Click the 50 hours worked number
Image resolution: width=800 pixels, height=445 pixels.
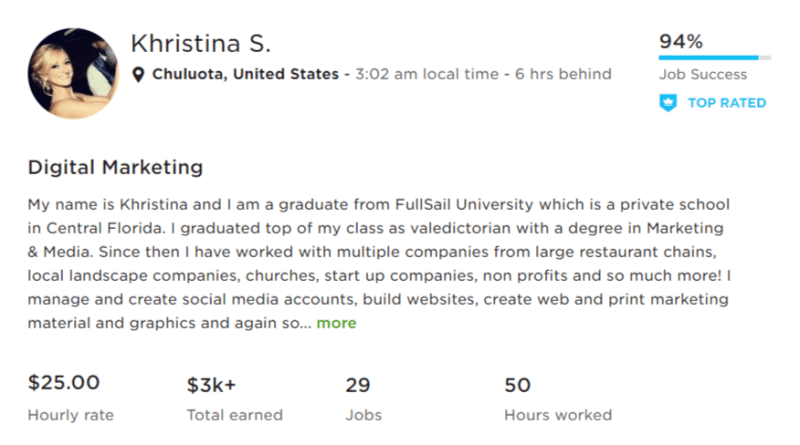pyautogui.click(x=517, y=384)
